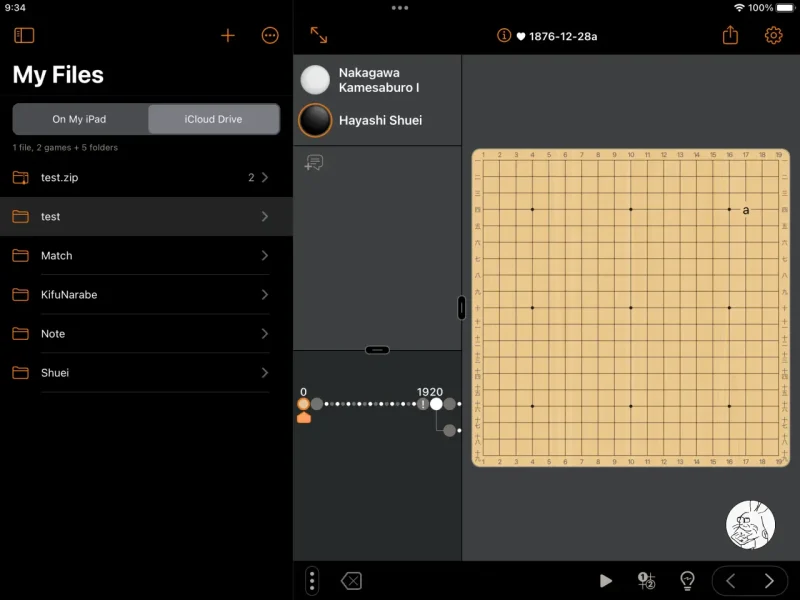Advance to the next move
The width and height of the screenshot is (800, 600).
(769, 581)
